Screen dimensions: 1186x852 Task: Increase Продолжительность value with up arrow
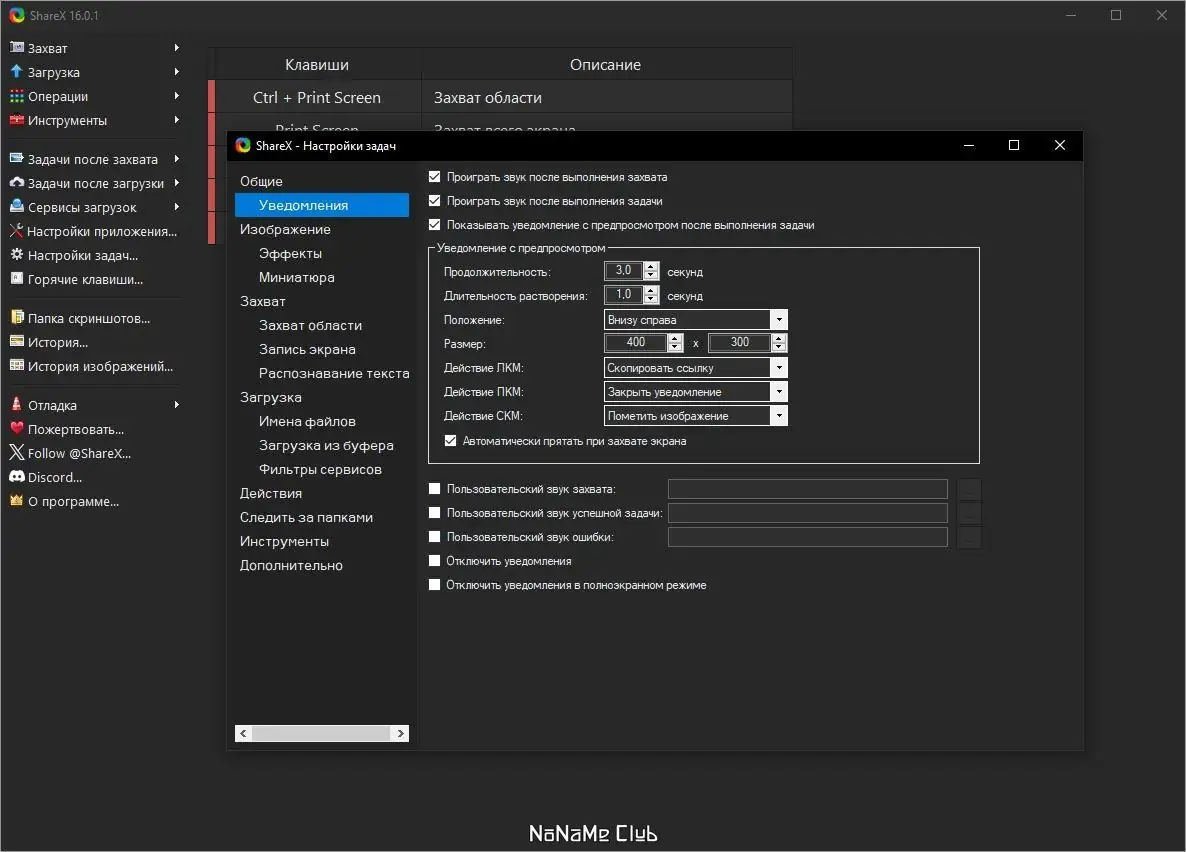651,266
